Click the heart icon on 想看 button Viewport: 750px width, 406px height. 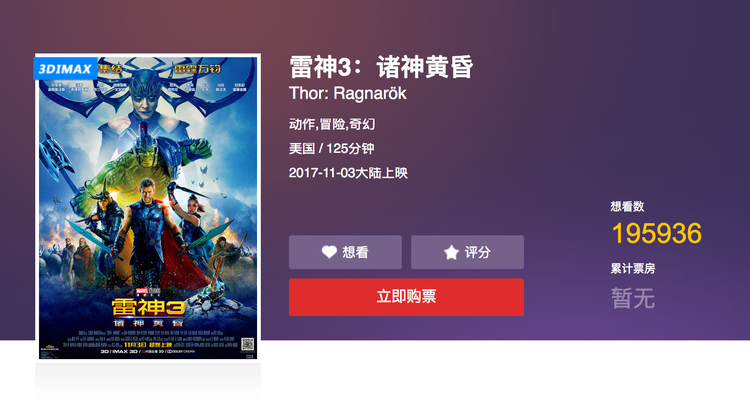click(x=329, y=252)
